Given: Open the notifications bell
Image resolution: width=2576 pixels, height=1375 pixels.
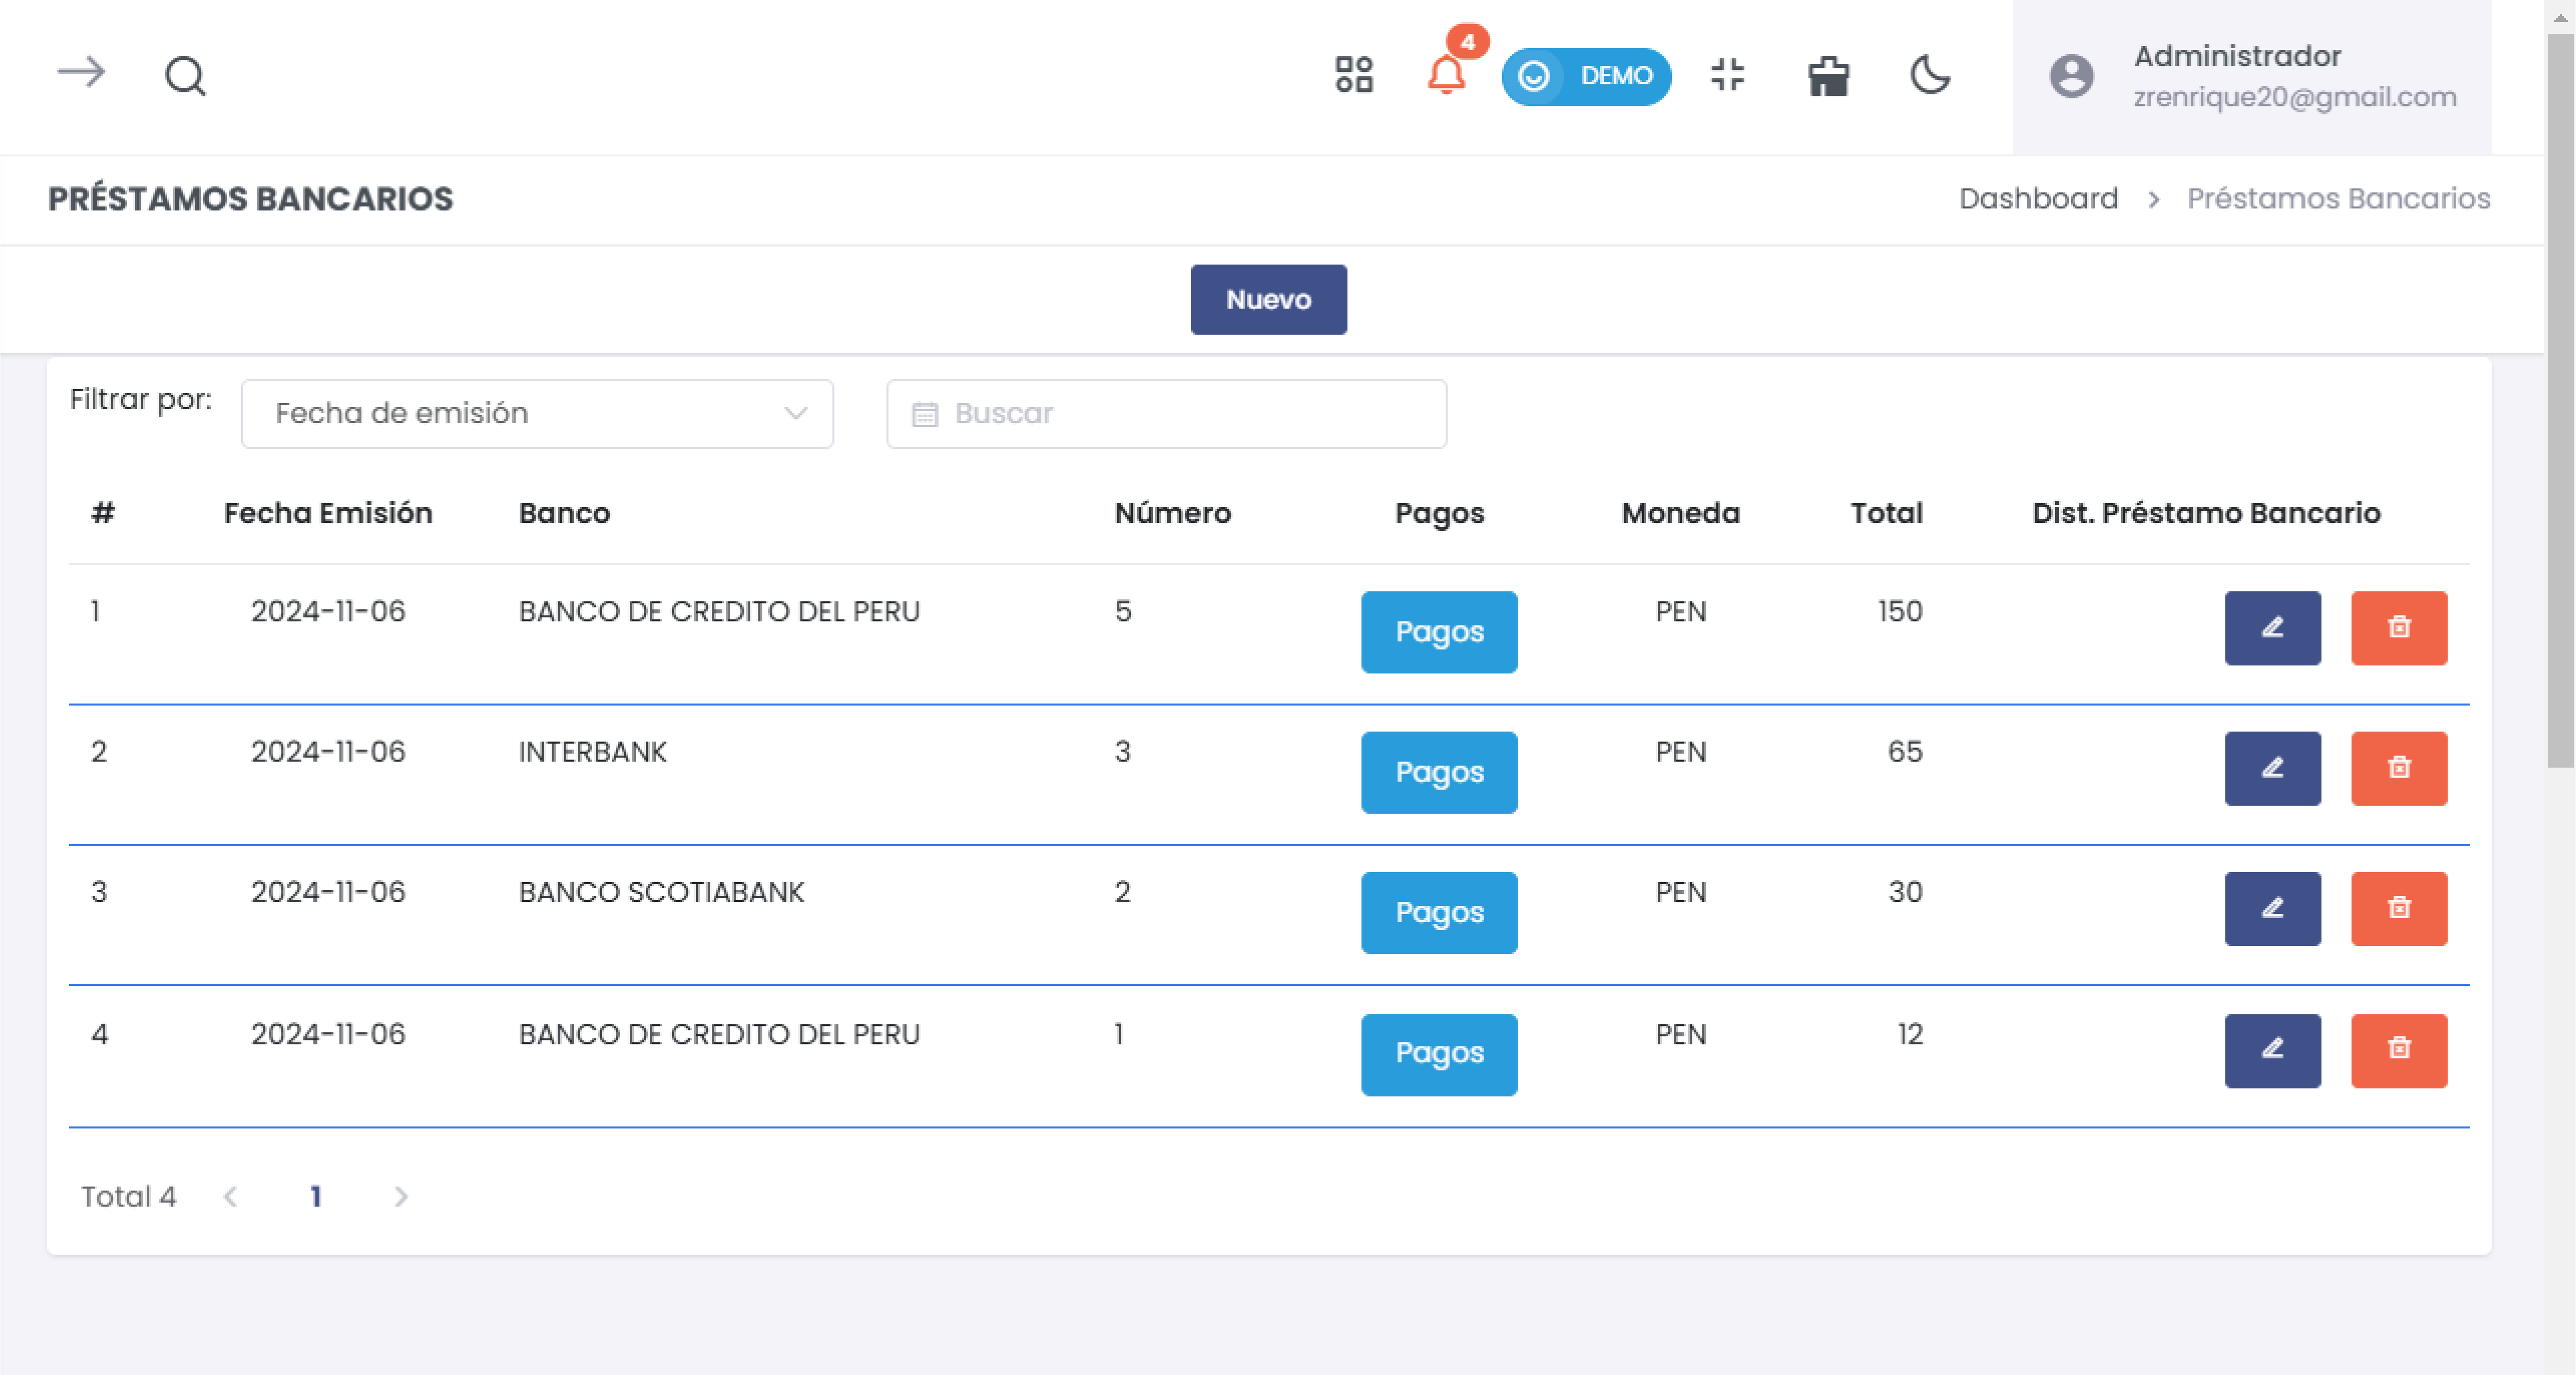Looking at the screenshot, I should click(x=1446, y=75).
